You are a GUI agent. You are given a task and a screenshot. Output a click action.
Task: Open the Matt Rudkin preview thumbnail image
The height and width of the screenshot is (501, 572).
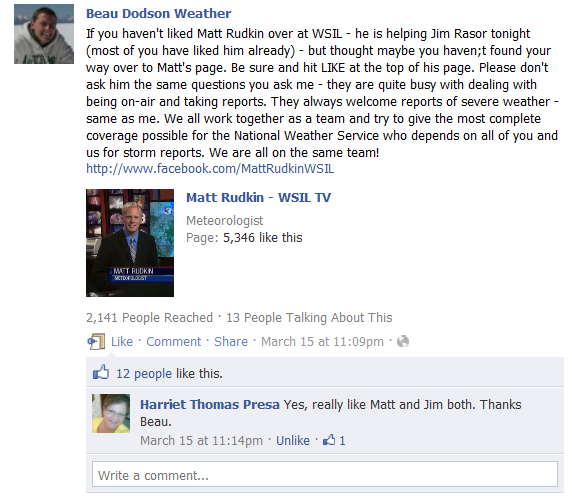[130, 243]
